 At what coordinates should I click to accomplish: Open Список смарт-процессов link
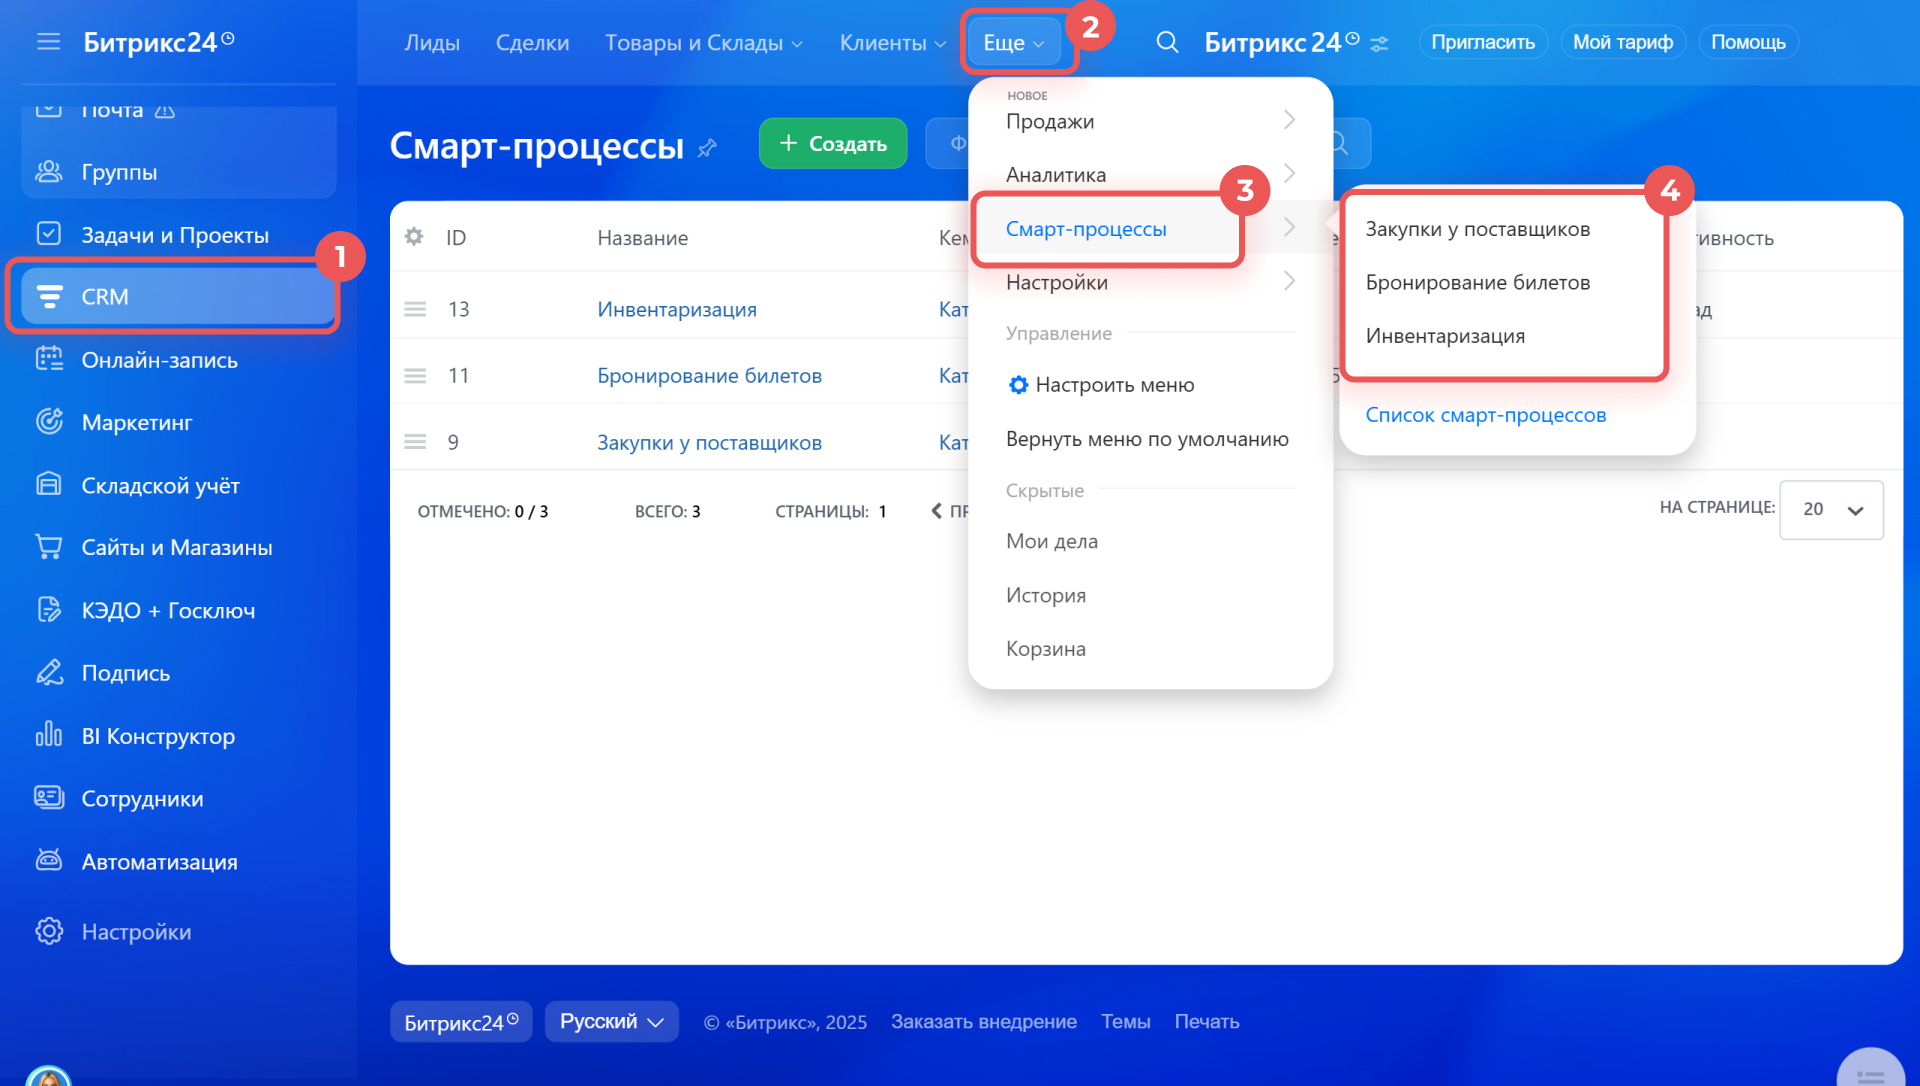[1485, 415]
